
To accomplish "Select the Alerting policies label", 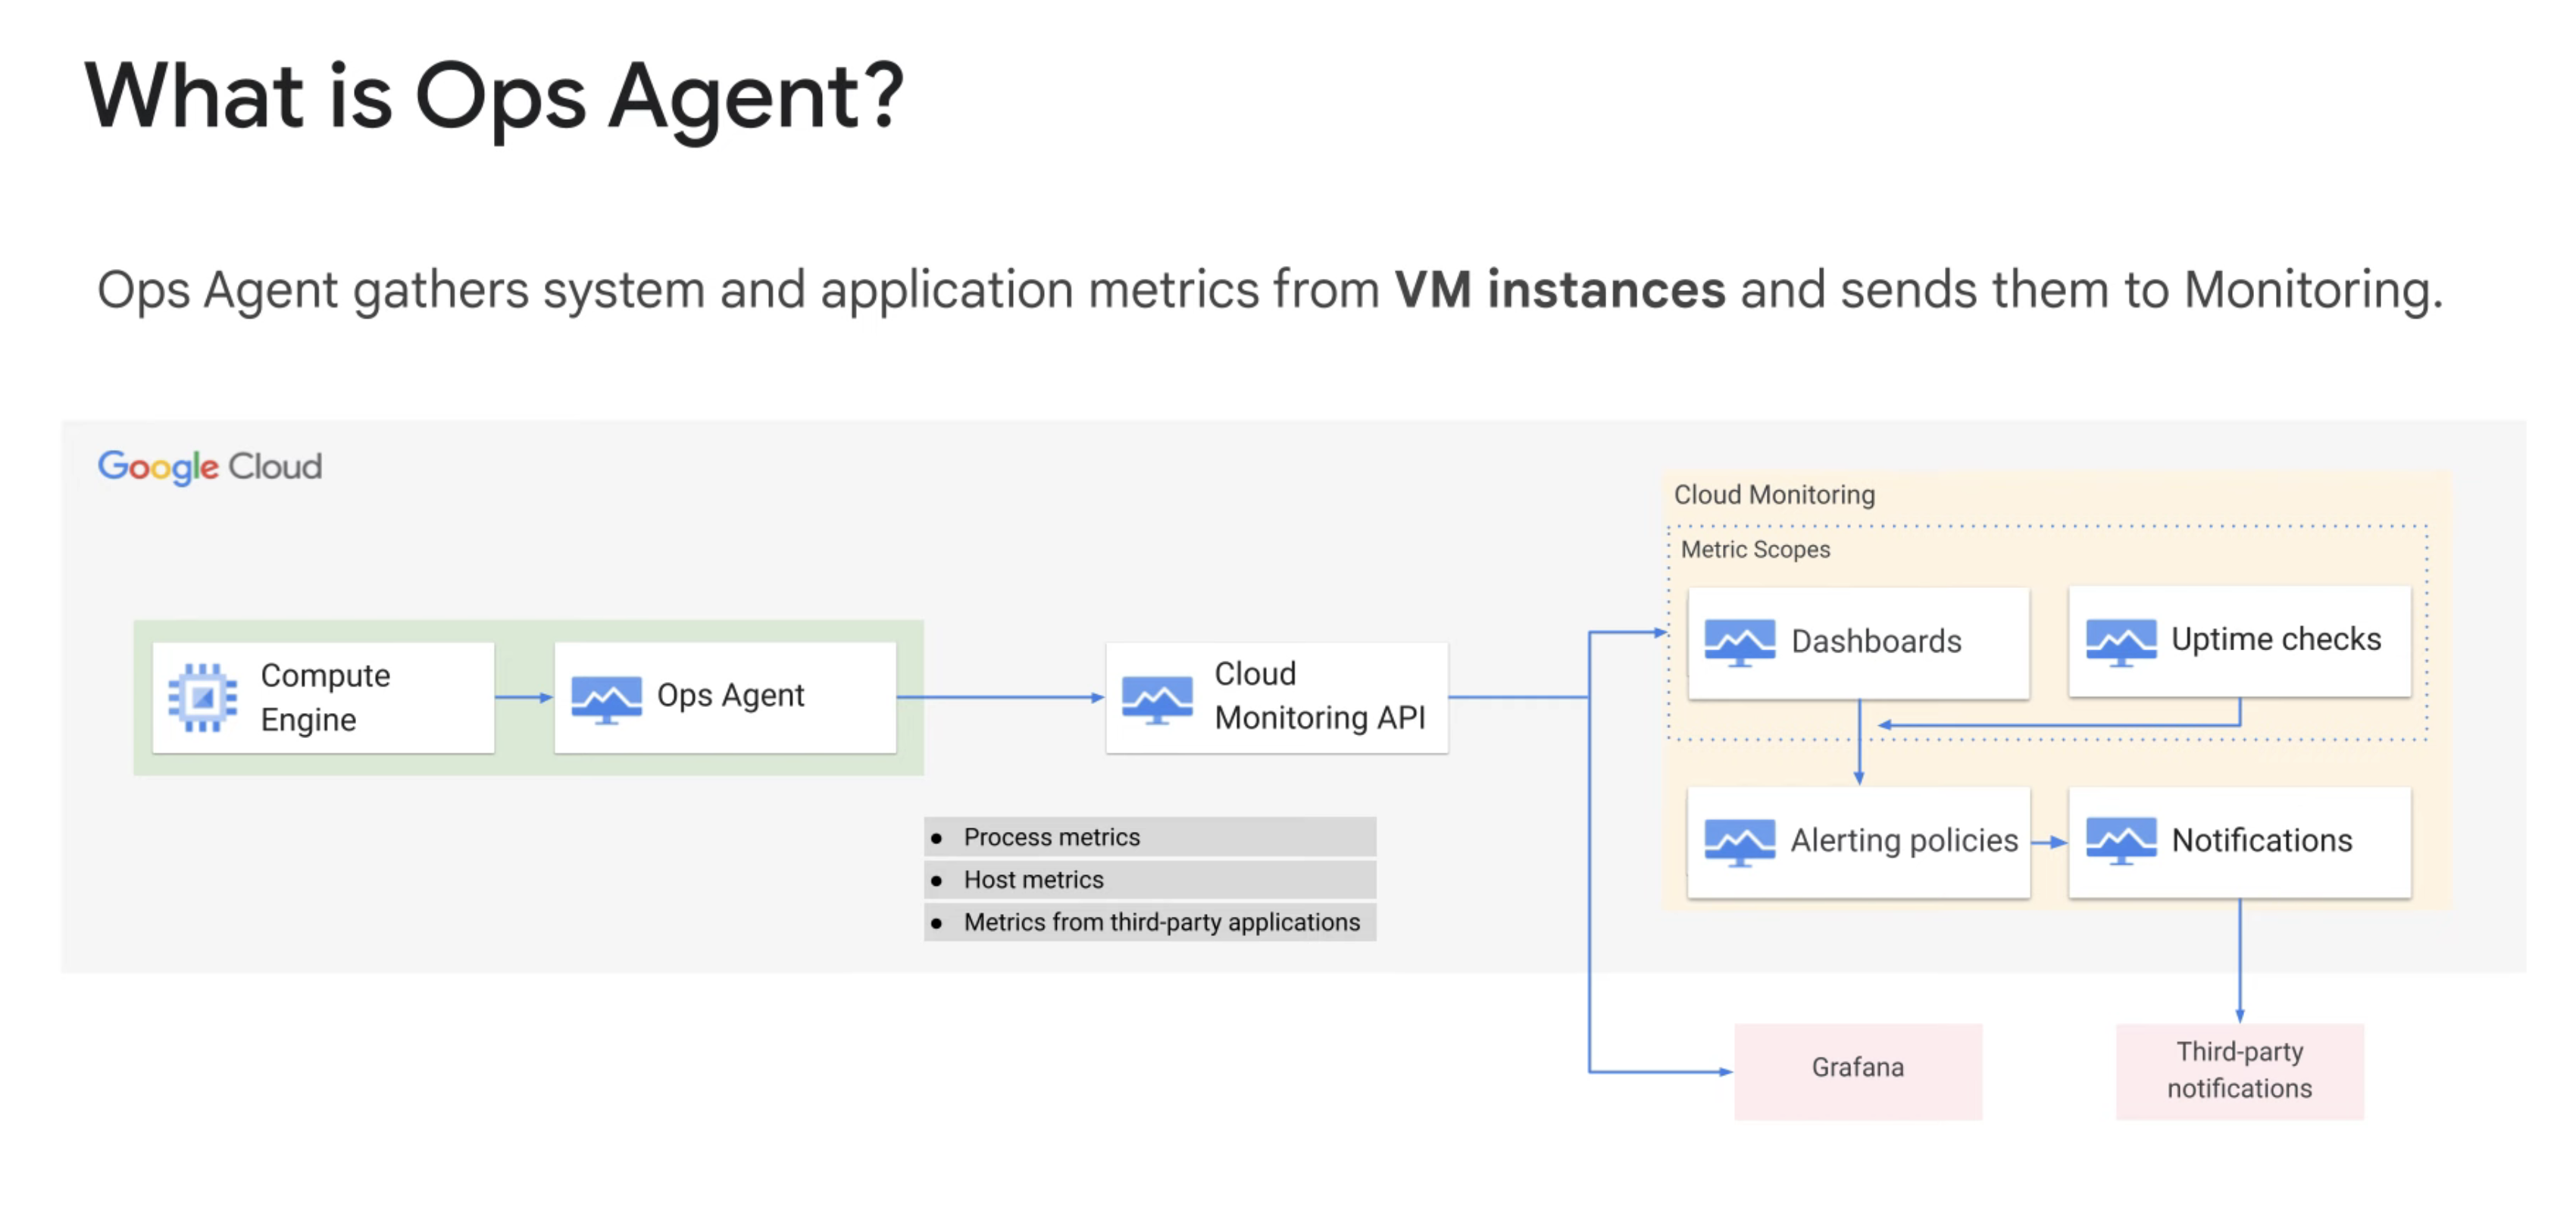I will (1904, 841).
